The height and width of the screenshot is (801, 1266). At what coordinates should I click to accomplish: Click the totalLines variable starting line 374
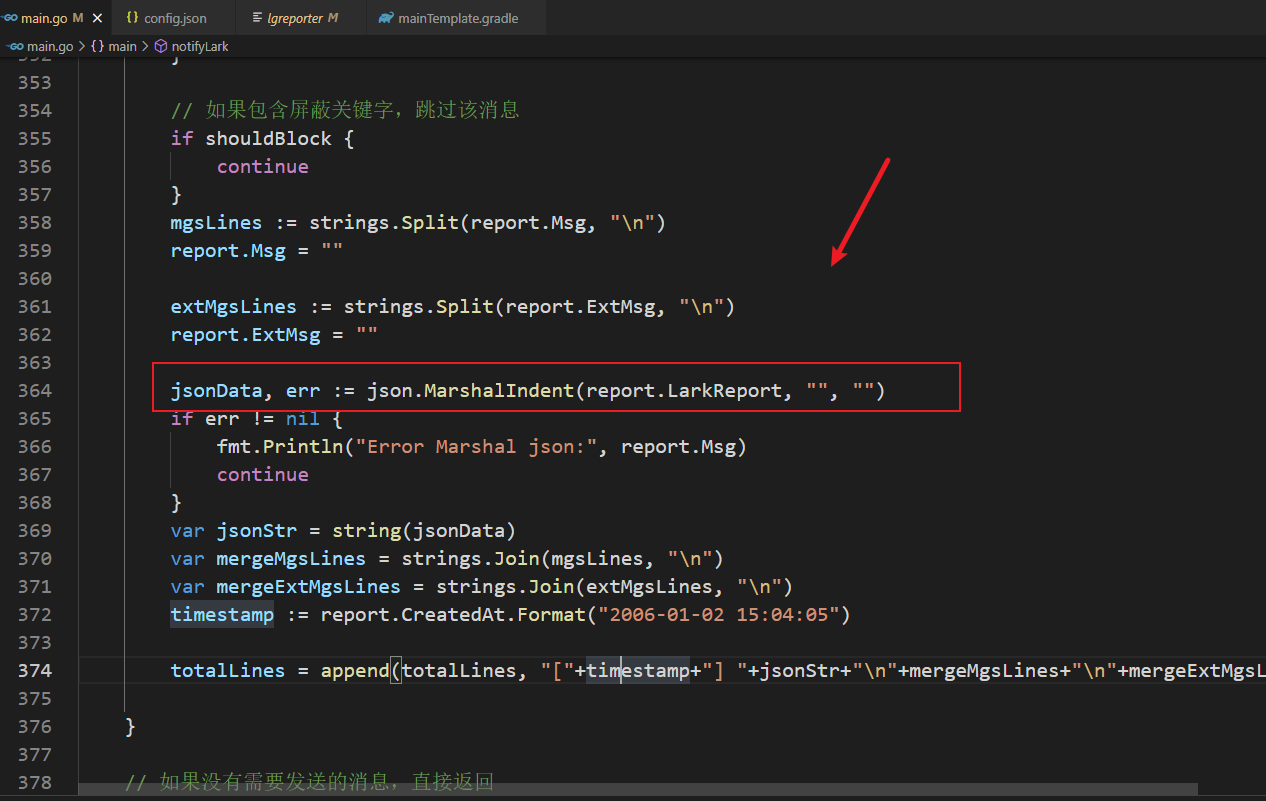228,670
